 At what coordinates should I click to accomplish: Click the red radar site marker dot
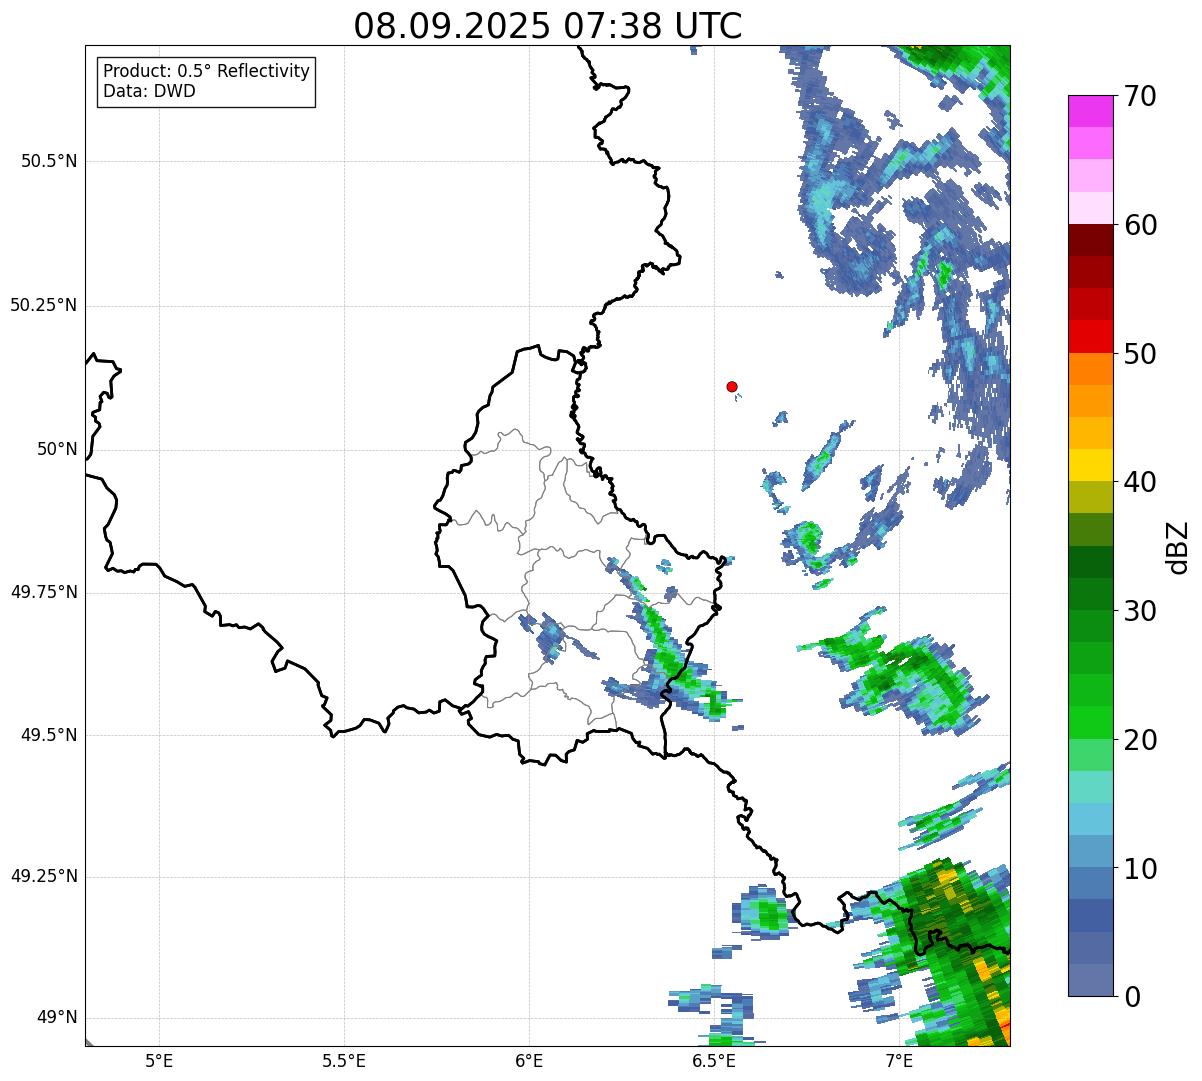click(x=732, y=386)
